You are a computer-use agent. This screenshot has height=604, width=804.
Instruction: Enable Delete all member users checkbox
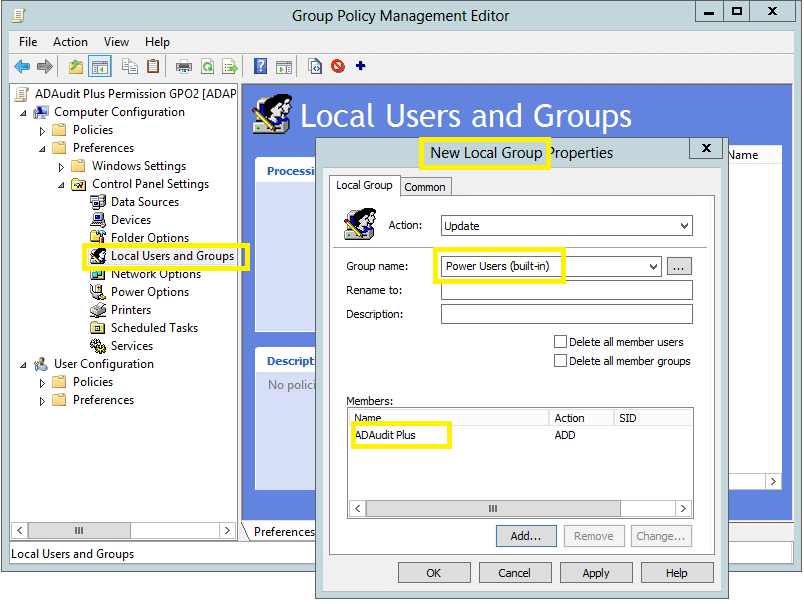coord(561,342)
